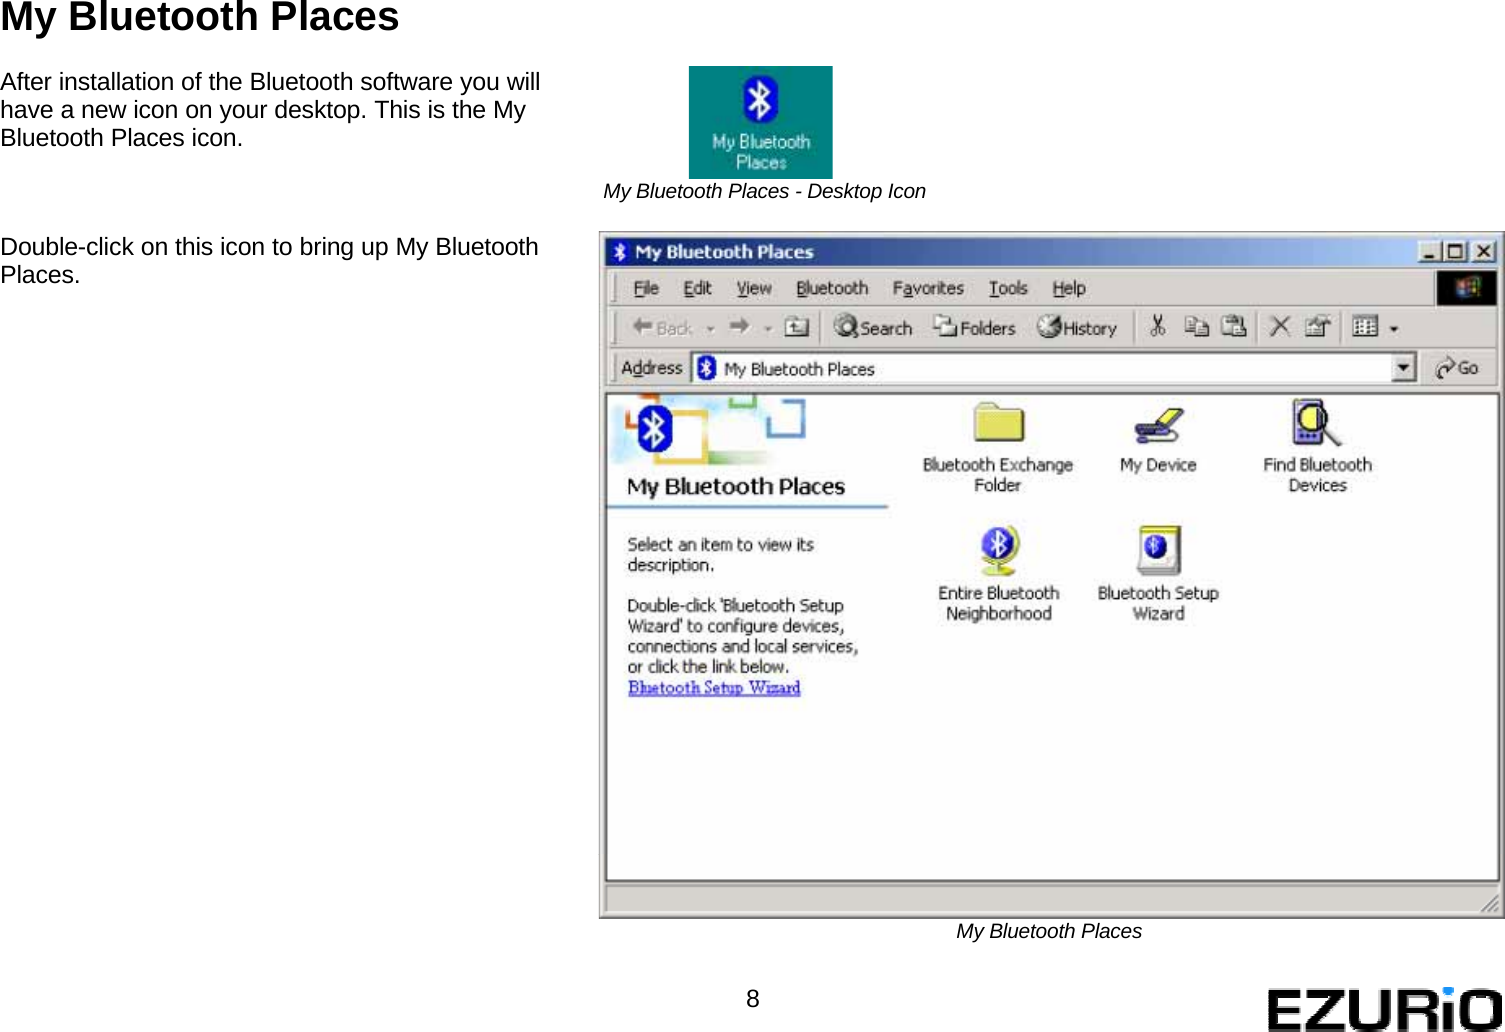Open the Help menu
Screen dimensions: 1505x1032
click(x=1069, y=288)
